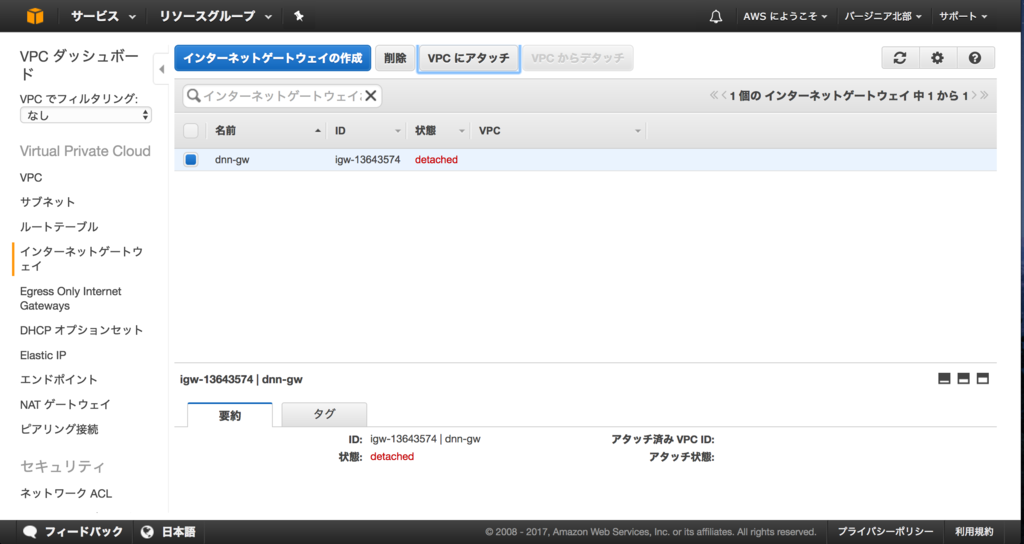Click the フィードバック button
The height and width of the screenshot is (544, 1024).
tap(72, 532)
